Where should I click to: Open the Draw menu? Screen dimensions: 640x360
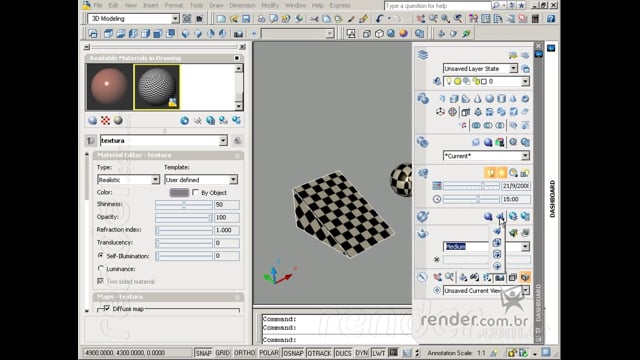point(216,5)
